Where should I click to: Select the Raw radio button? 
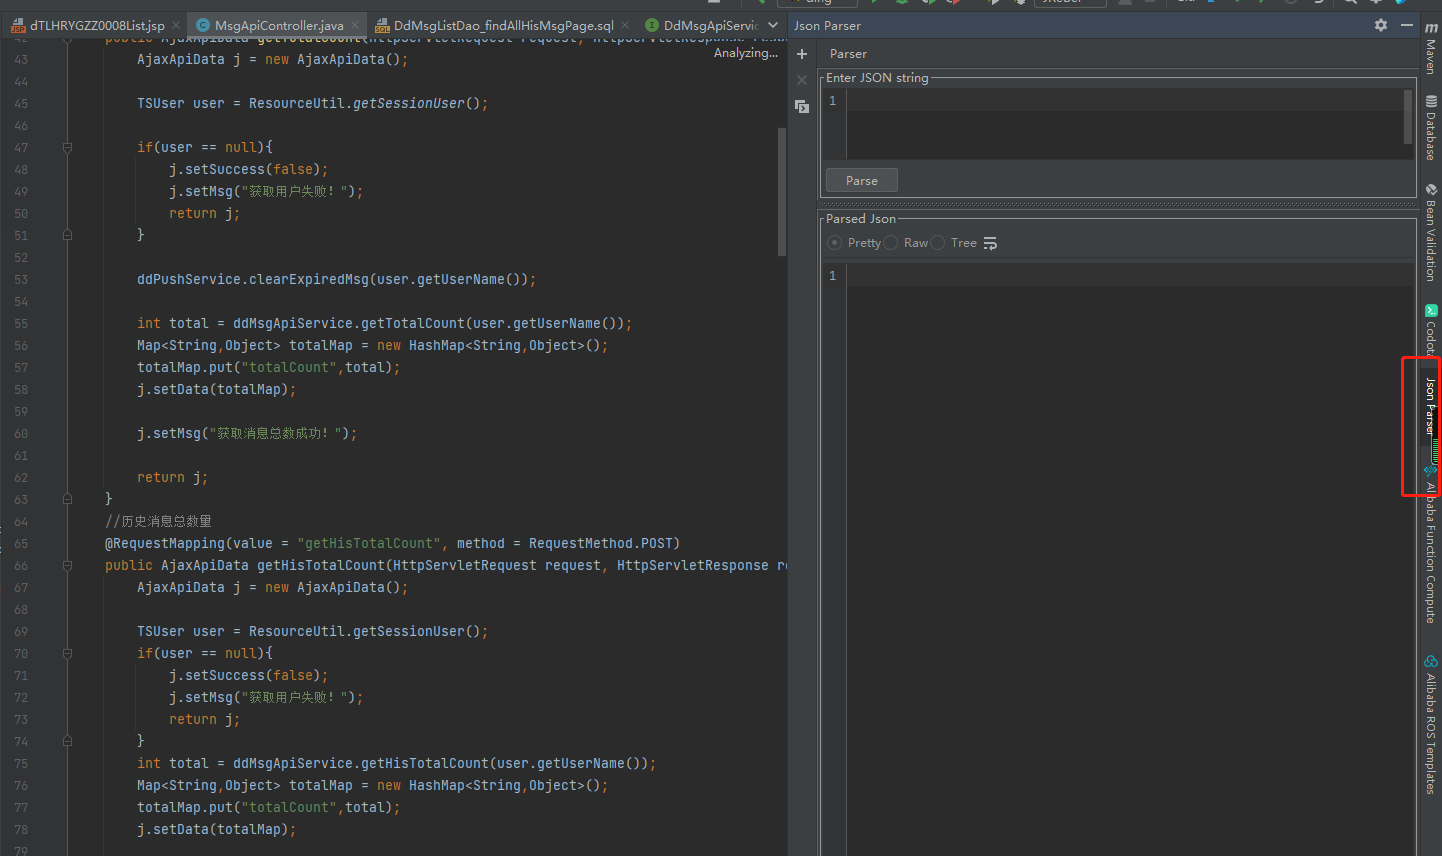(x=890, y=243)
